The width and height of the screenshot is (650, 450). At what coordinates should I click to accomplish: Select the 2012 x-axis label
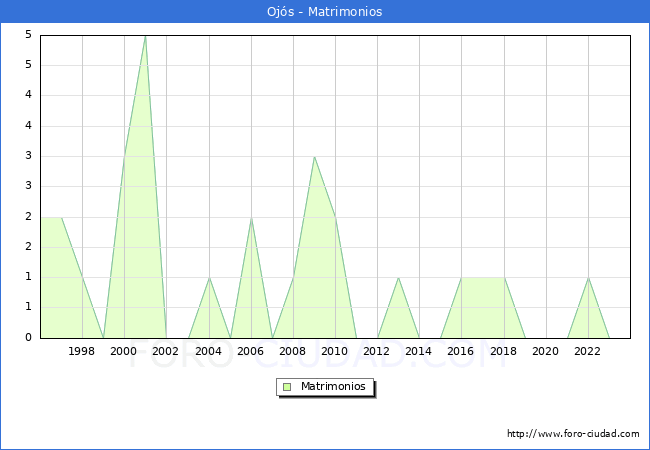coord(377,351)
